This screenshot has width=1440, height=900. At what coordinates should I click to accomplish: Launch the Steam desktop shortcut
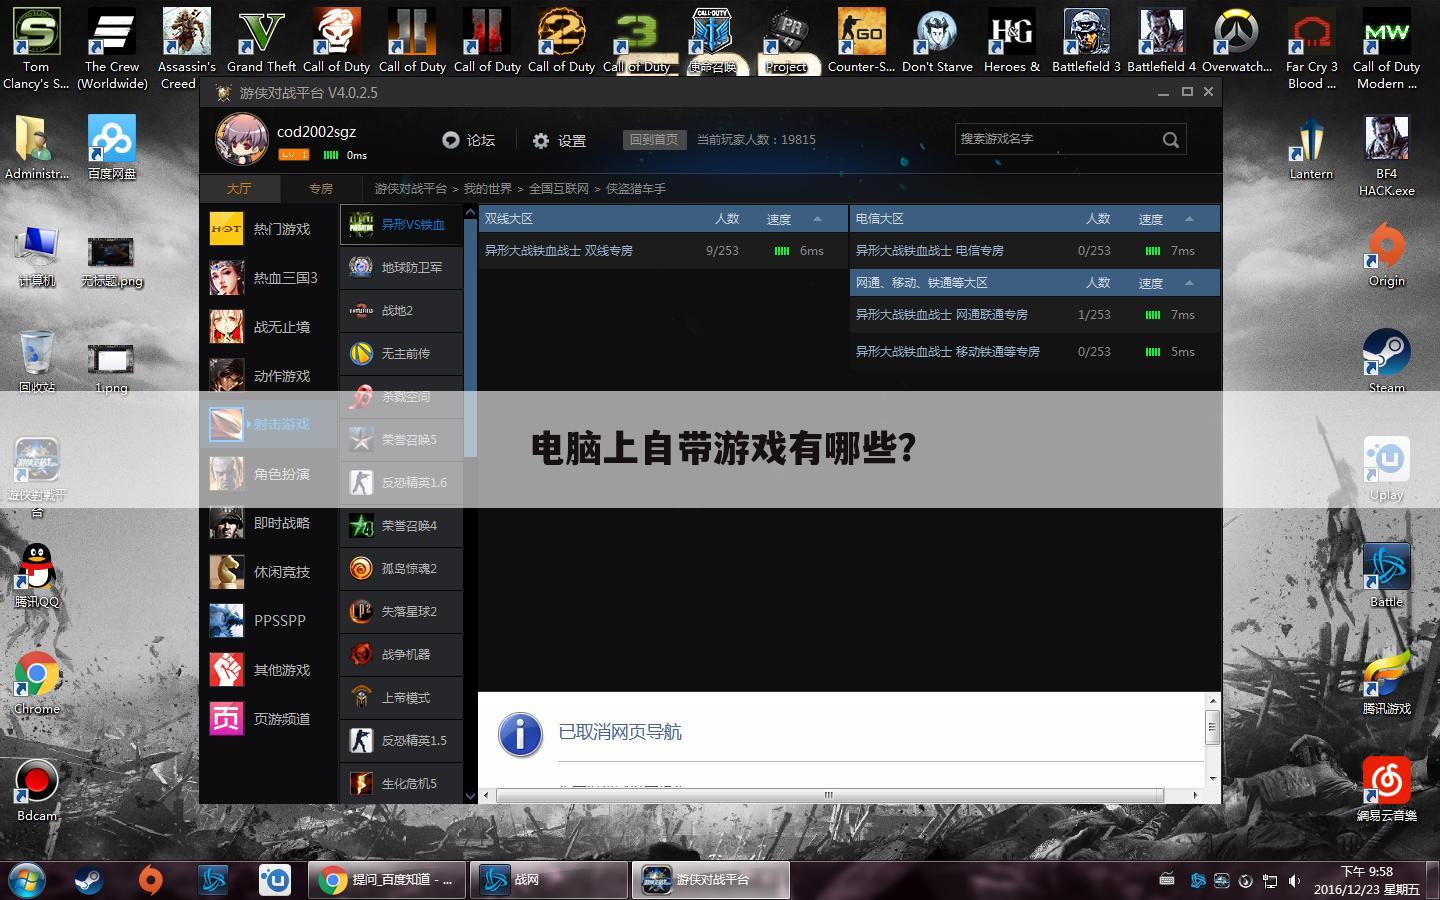pos(1386,362)
